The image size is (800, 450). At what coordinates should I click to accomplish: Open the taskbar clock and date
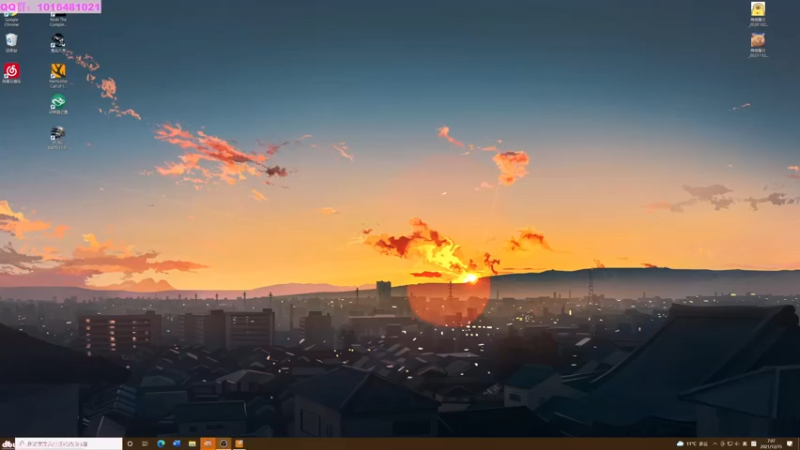point(771,444)
